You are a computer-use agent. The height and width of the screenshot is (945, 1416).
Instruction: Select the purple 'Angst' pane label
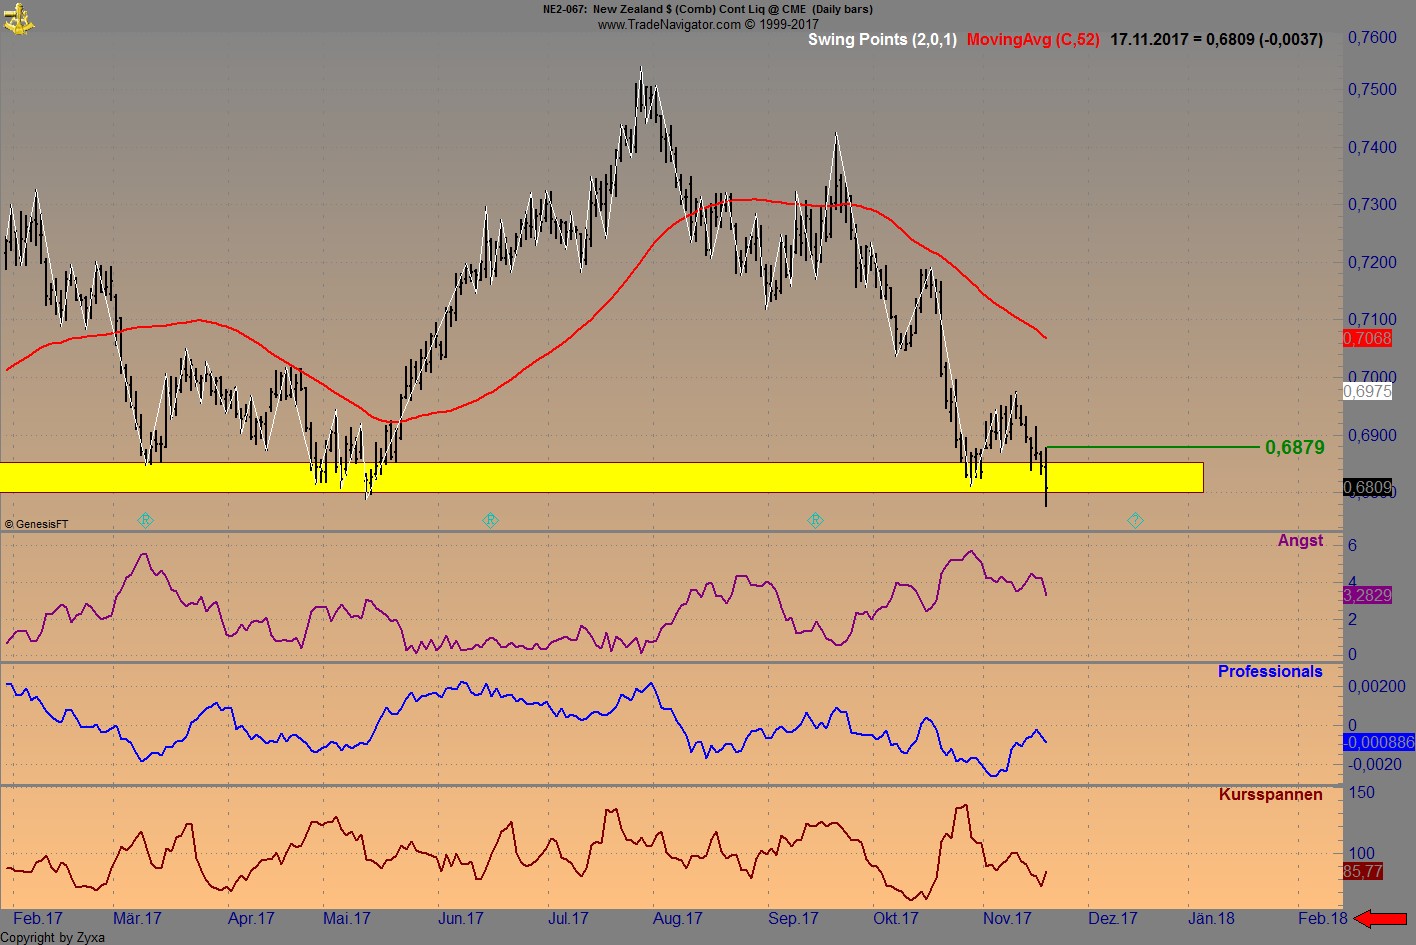coord(1300,540)
